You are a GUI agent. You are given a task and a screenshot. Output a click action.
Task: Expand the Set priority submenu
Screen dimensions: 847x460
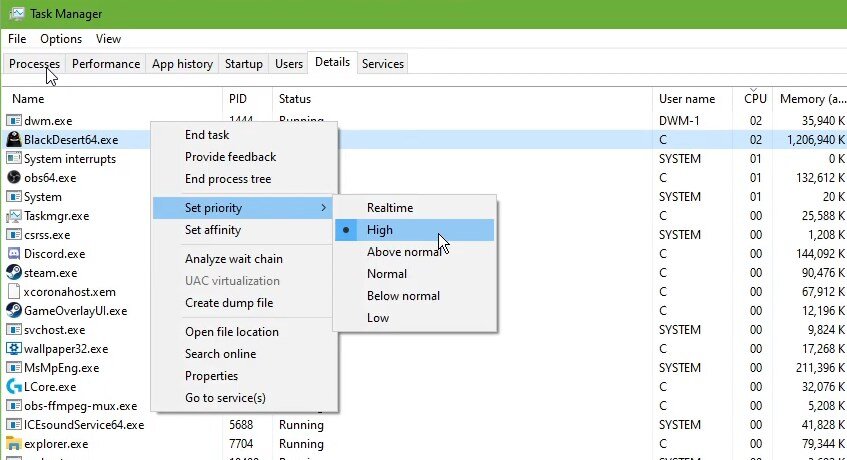(244, 208)
